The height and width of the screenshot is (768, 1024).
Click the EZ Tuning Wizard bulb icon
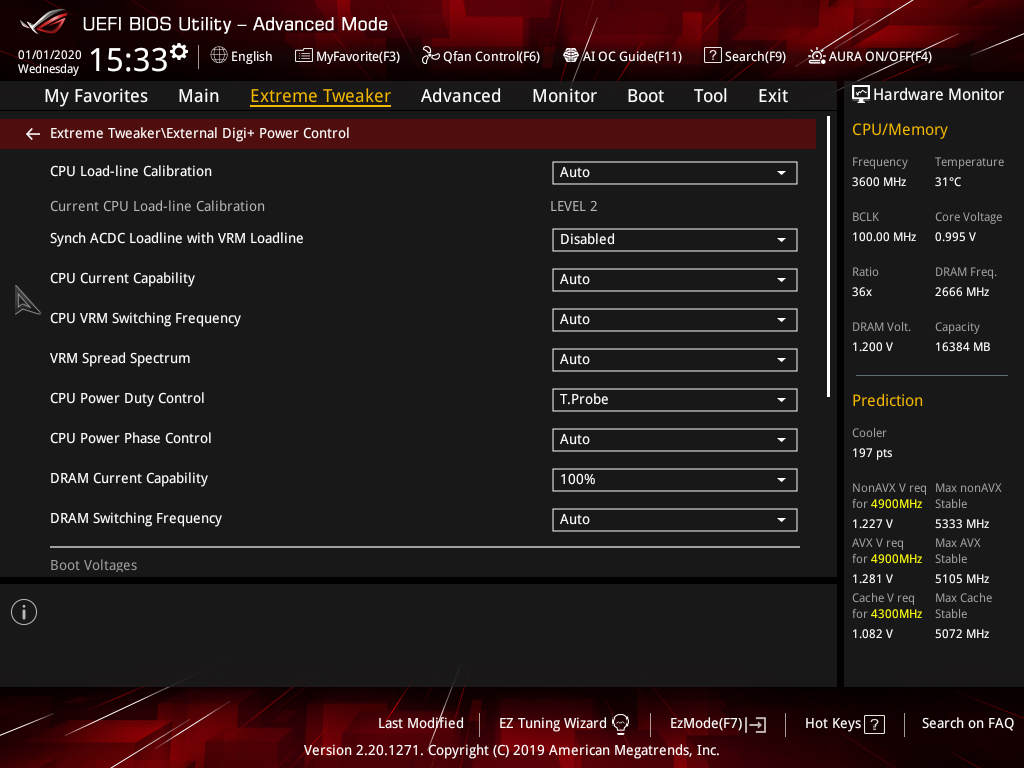click(x=620, y=724)
